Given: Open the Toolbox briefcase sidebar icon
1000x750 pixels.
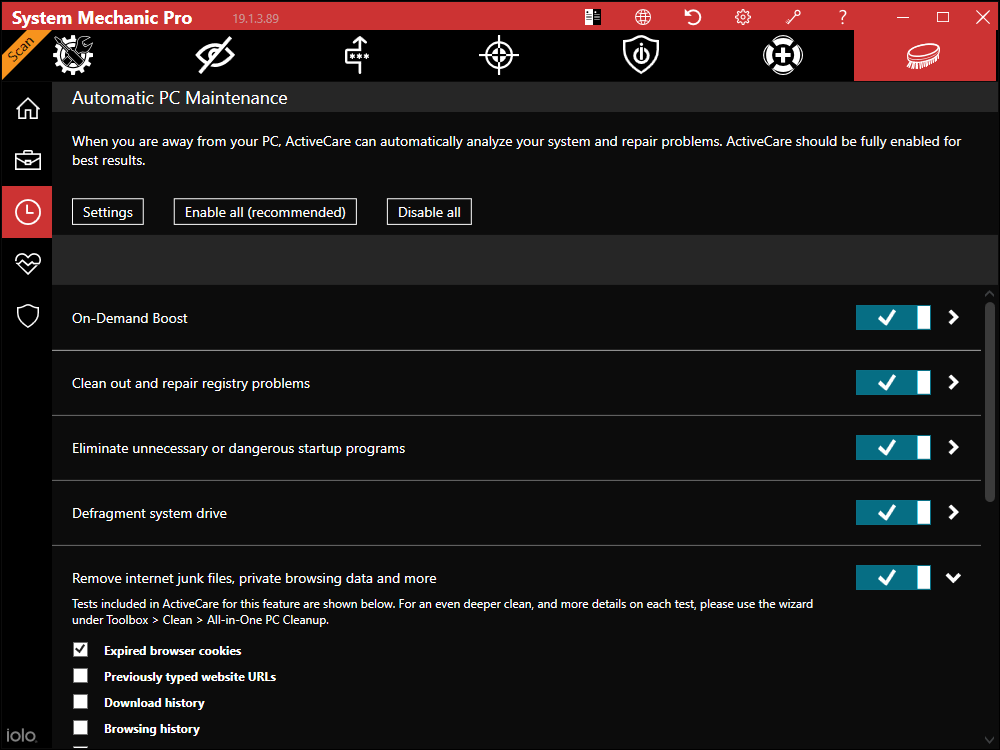Looking at the screenshot, I should [27, 160].
